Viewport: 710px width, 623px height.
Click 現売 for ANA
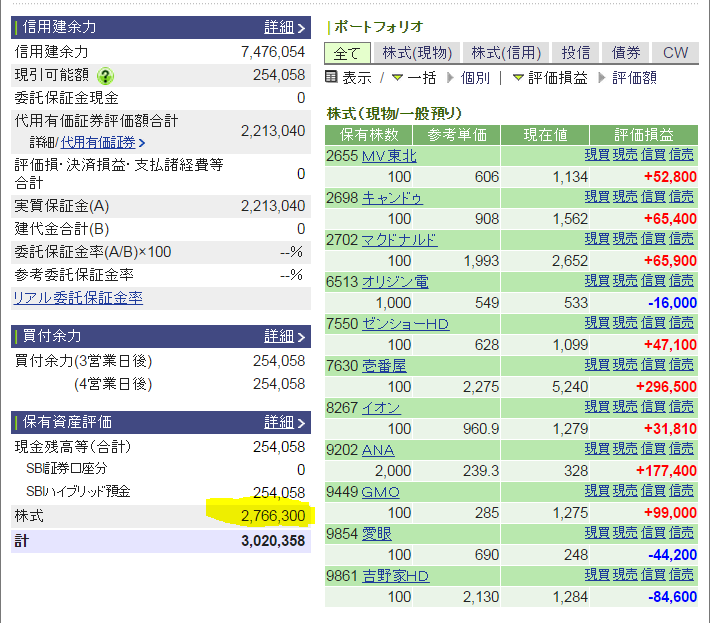(x=625, y=449)
